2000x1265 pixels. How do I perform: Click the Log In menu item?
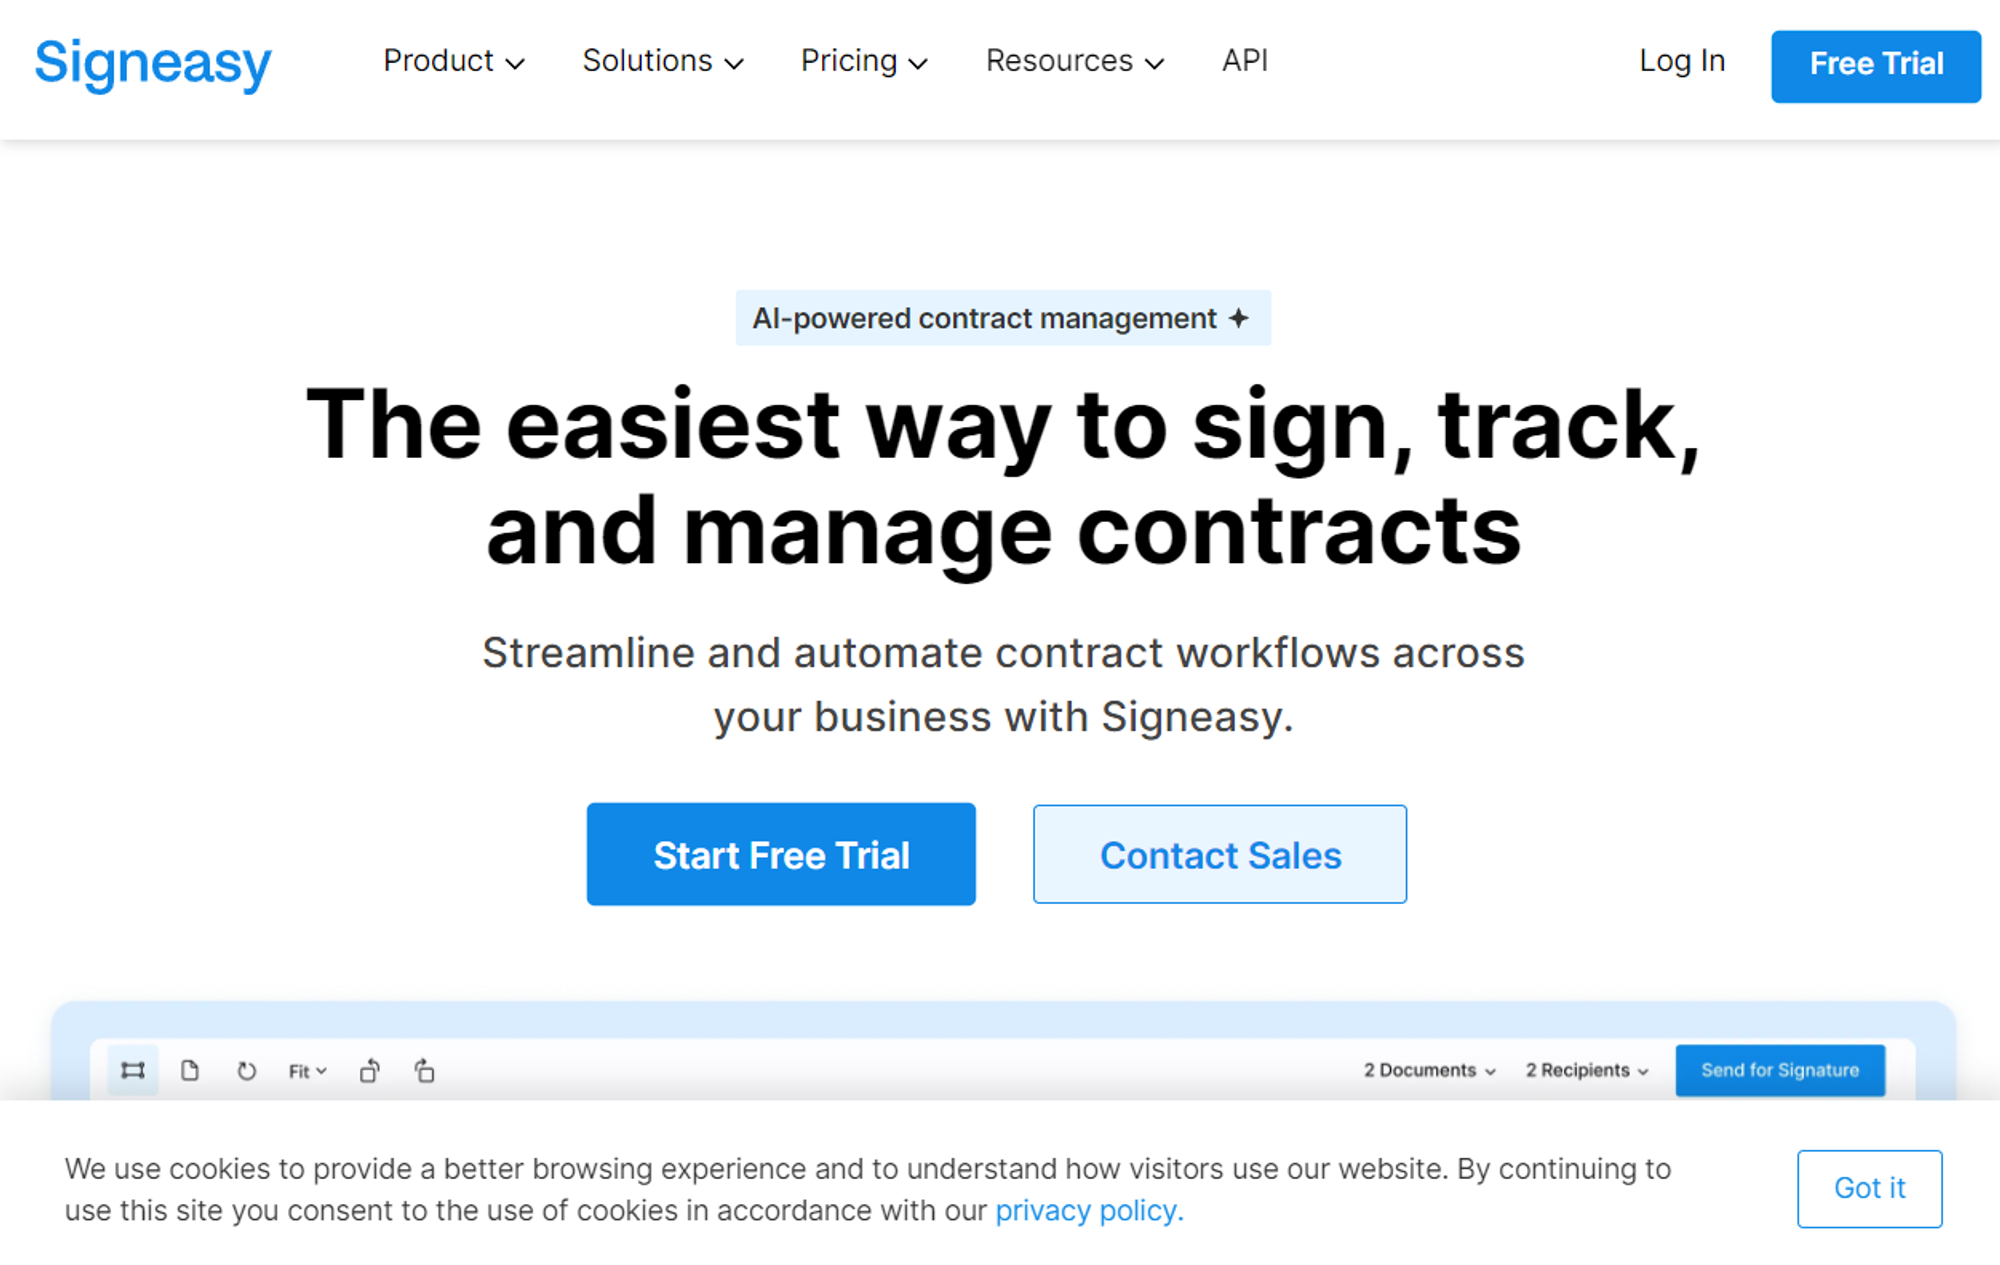(1681, 63)
